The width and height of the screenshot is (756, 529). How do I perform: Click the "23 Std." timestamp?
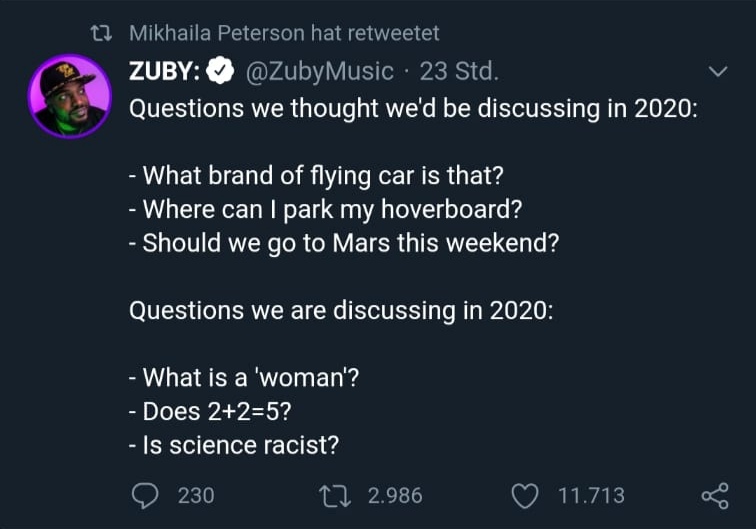click(458, 72)
